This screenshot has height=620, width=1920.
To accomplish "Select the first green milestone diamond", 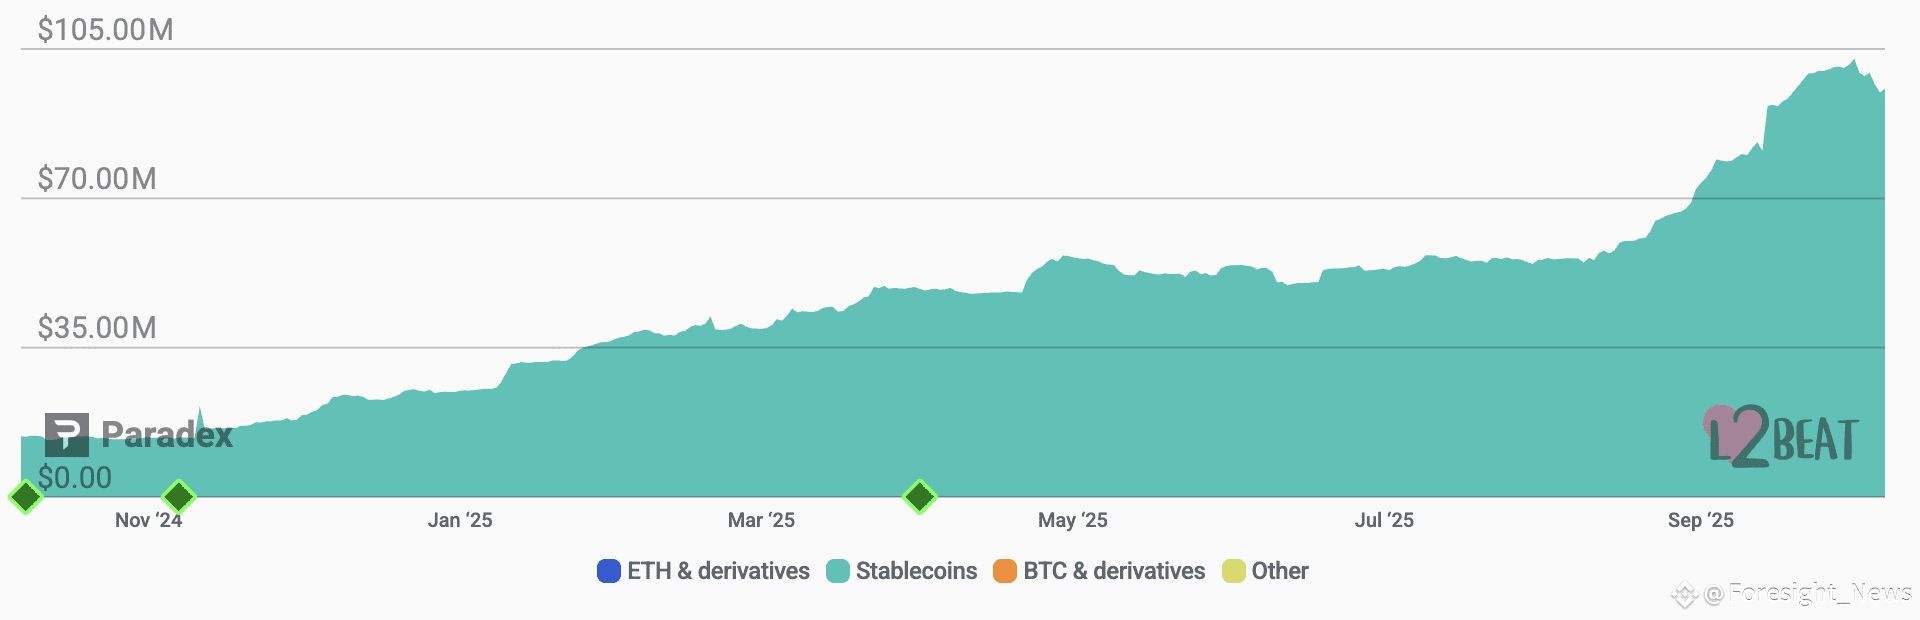I will pyautogui.click(x=26, y=496).
